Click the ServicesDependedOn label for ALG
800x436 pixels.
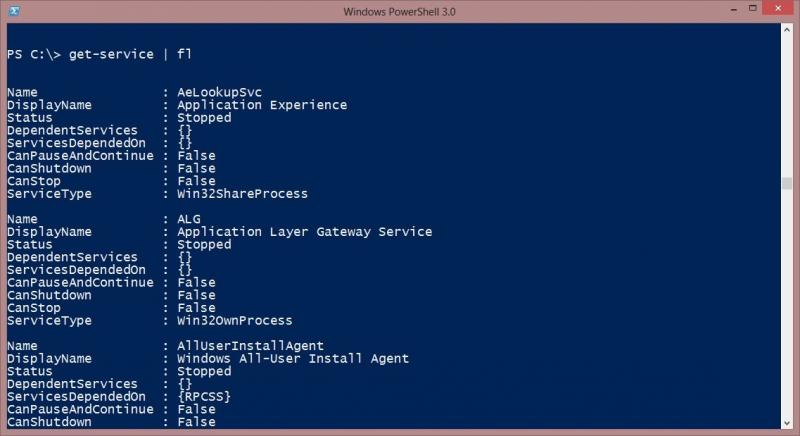pos(76,270)
